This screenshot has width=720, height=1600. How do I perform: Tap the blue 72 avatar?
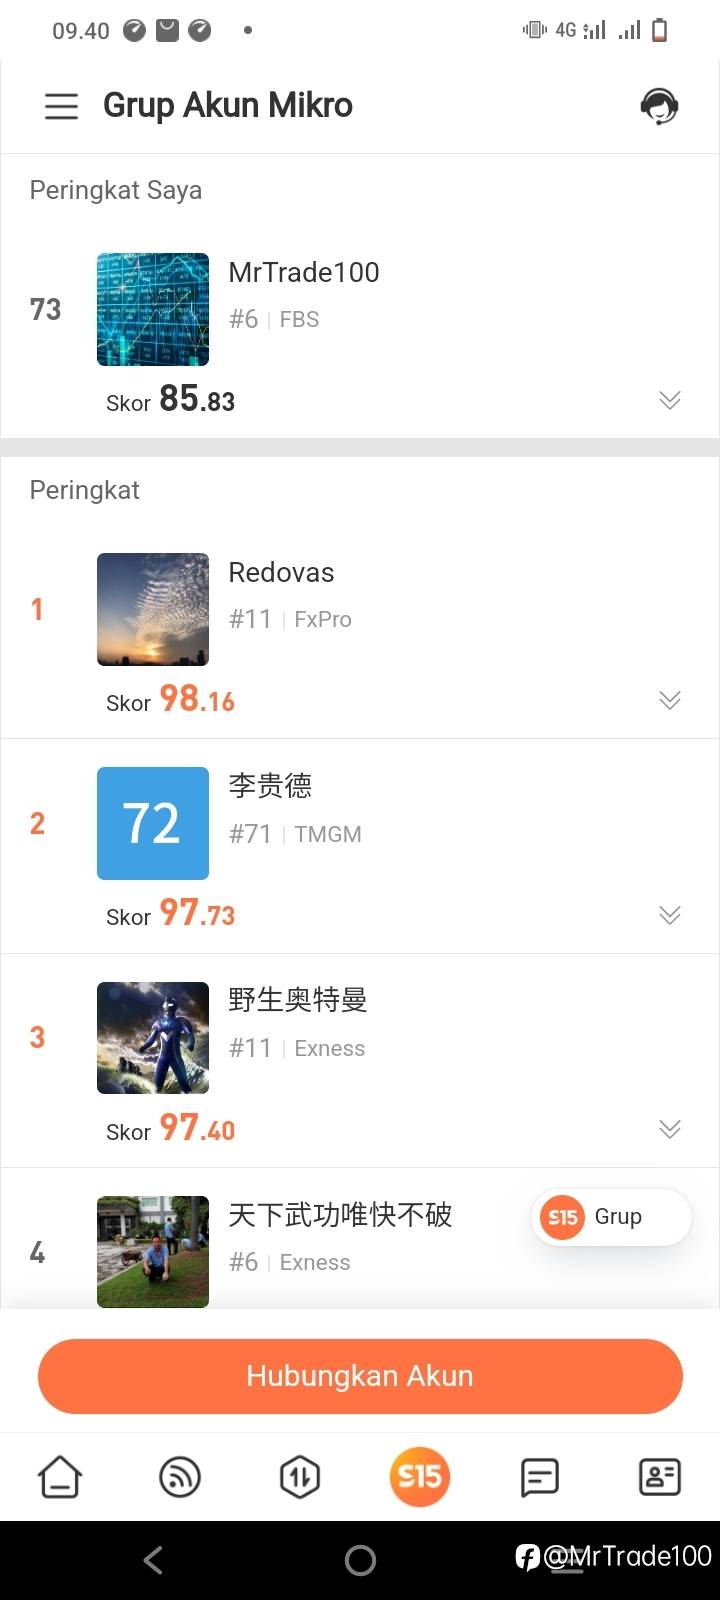click(x=153, y=823)
